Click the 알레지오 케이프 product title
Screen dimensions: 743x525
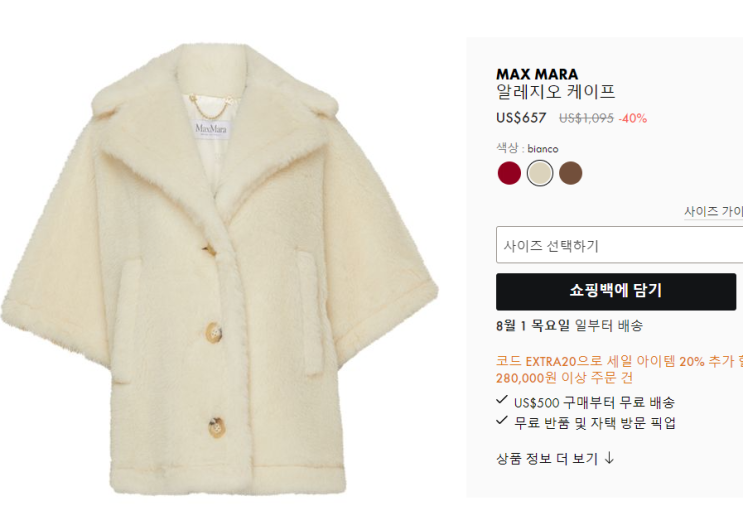pyautogui.click(x=555, y=91)
